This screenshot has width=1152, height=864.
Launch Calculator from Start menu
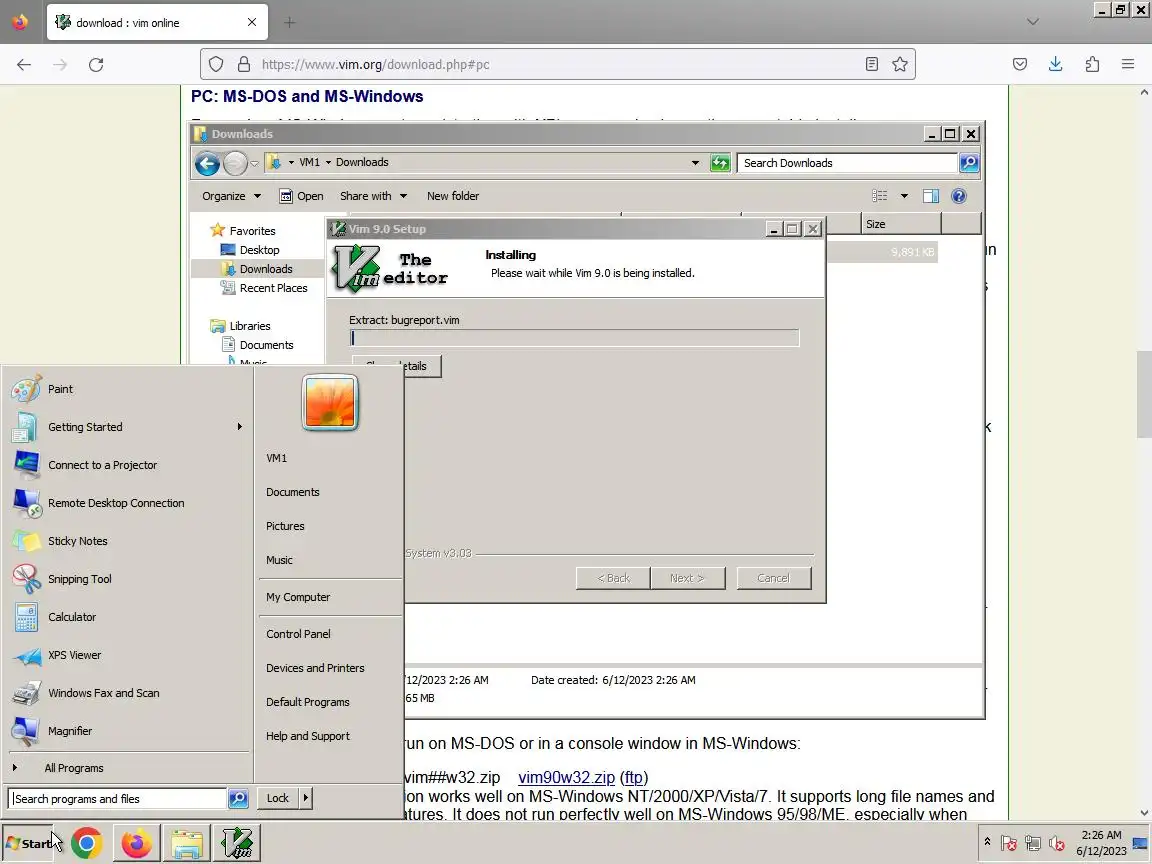pos(72,617)
